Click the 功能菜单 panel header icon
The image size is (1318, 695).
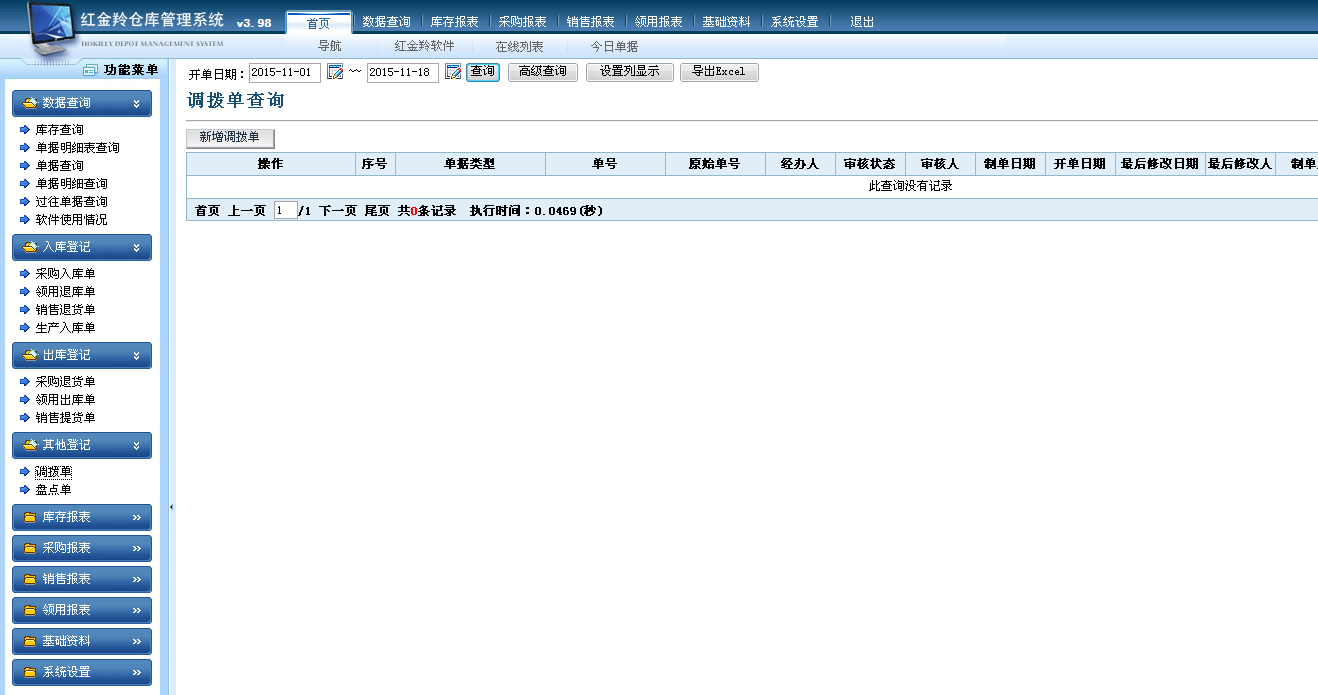click(x=90, y=70)
